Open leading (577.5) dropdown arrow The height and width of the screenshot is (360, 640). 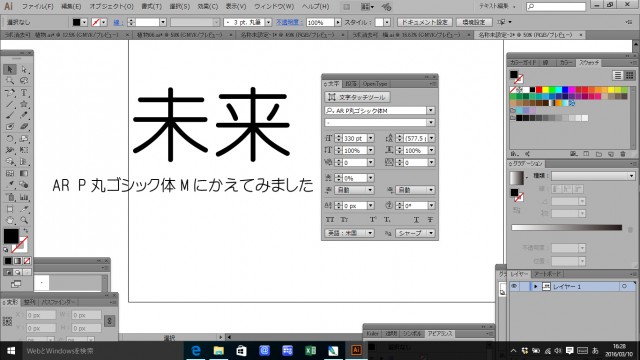pyautogui.click(x=431, y=138)
